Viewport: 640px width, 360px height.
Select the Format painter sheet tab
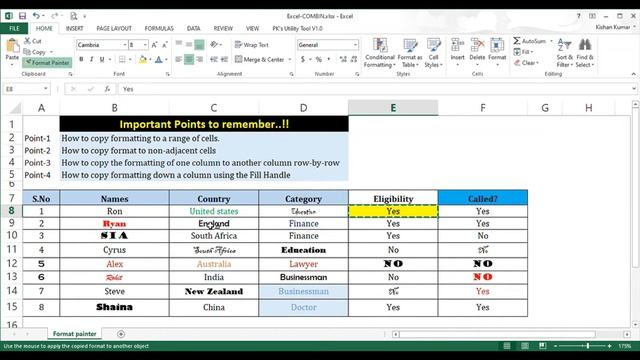[x=75, y=334]
